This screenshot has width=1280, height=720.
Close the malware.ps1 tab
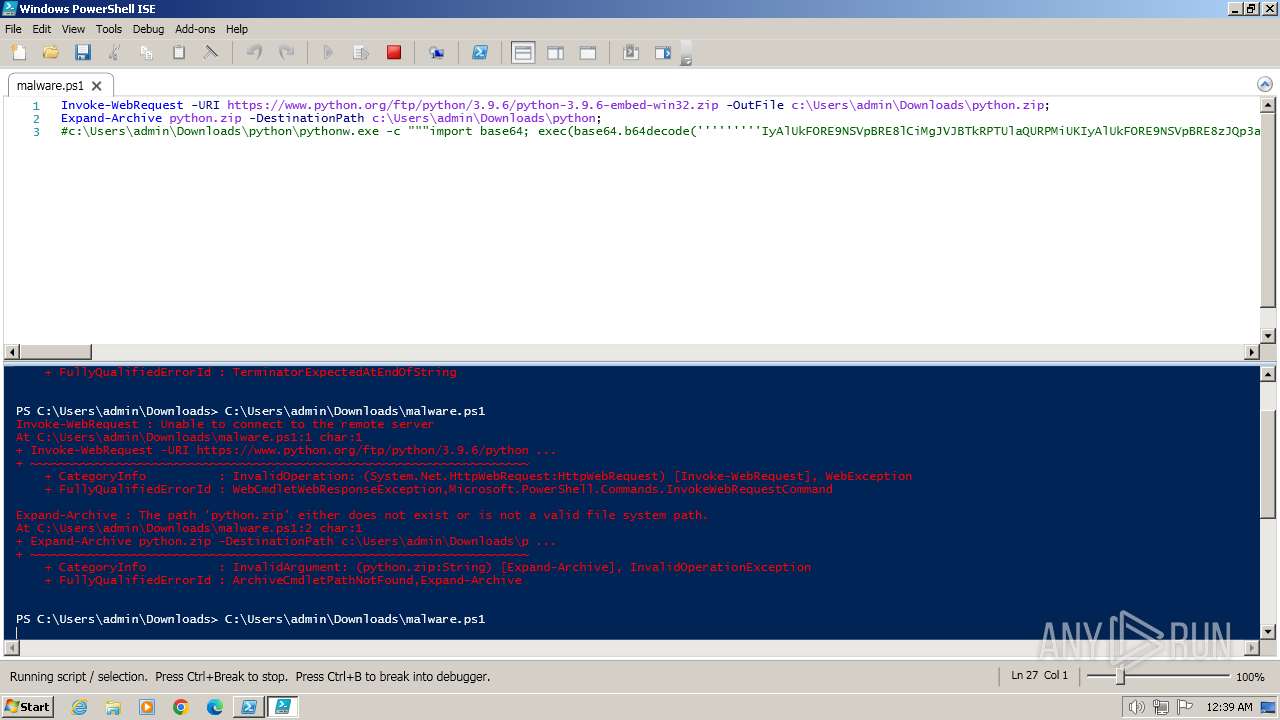(97, 86)
